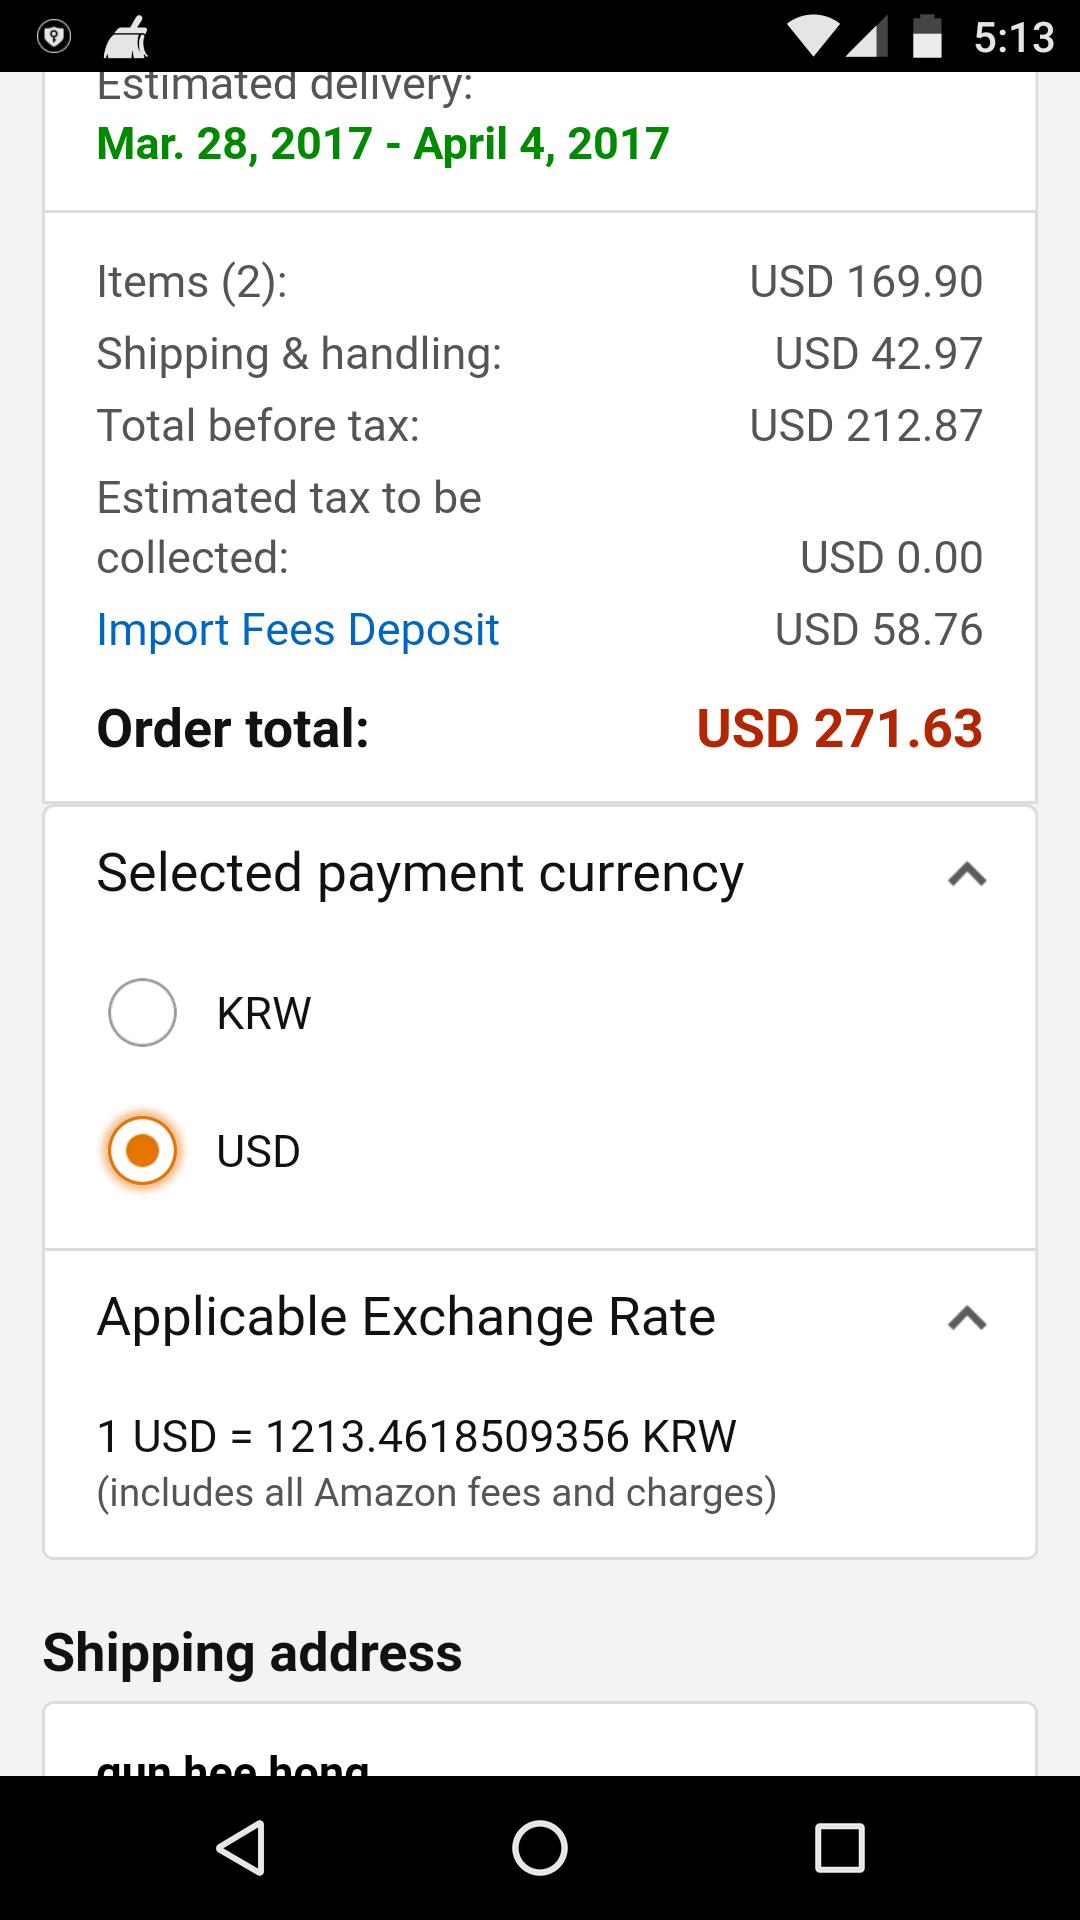Image resolution: width=1080 pixels, height=1920 pixels.
Task: Open the Import Fees Deposit link
Action: tap(298, 630)
